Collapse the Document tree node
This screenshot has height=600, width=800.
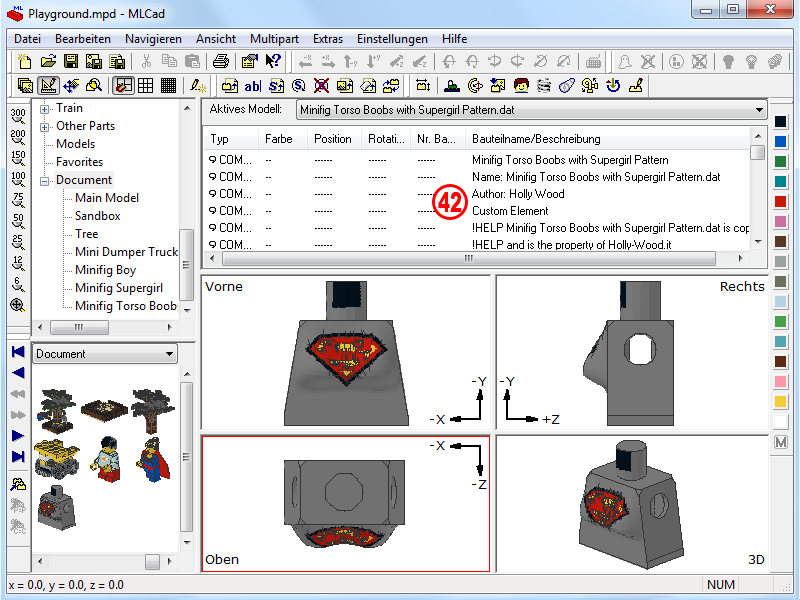[45, 181]
